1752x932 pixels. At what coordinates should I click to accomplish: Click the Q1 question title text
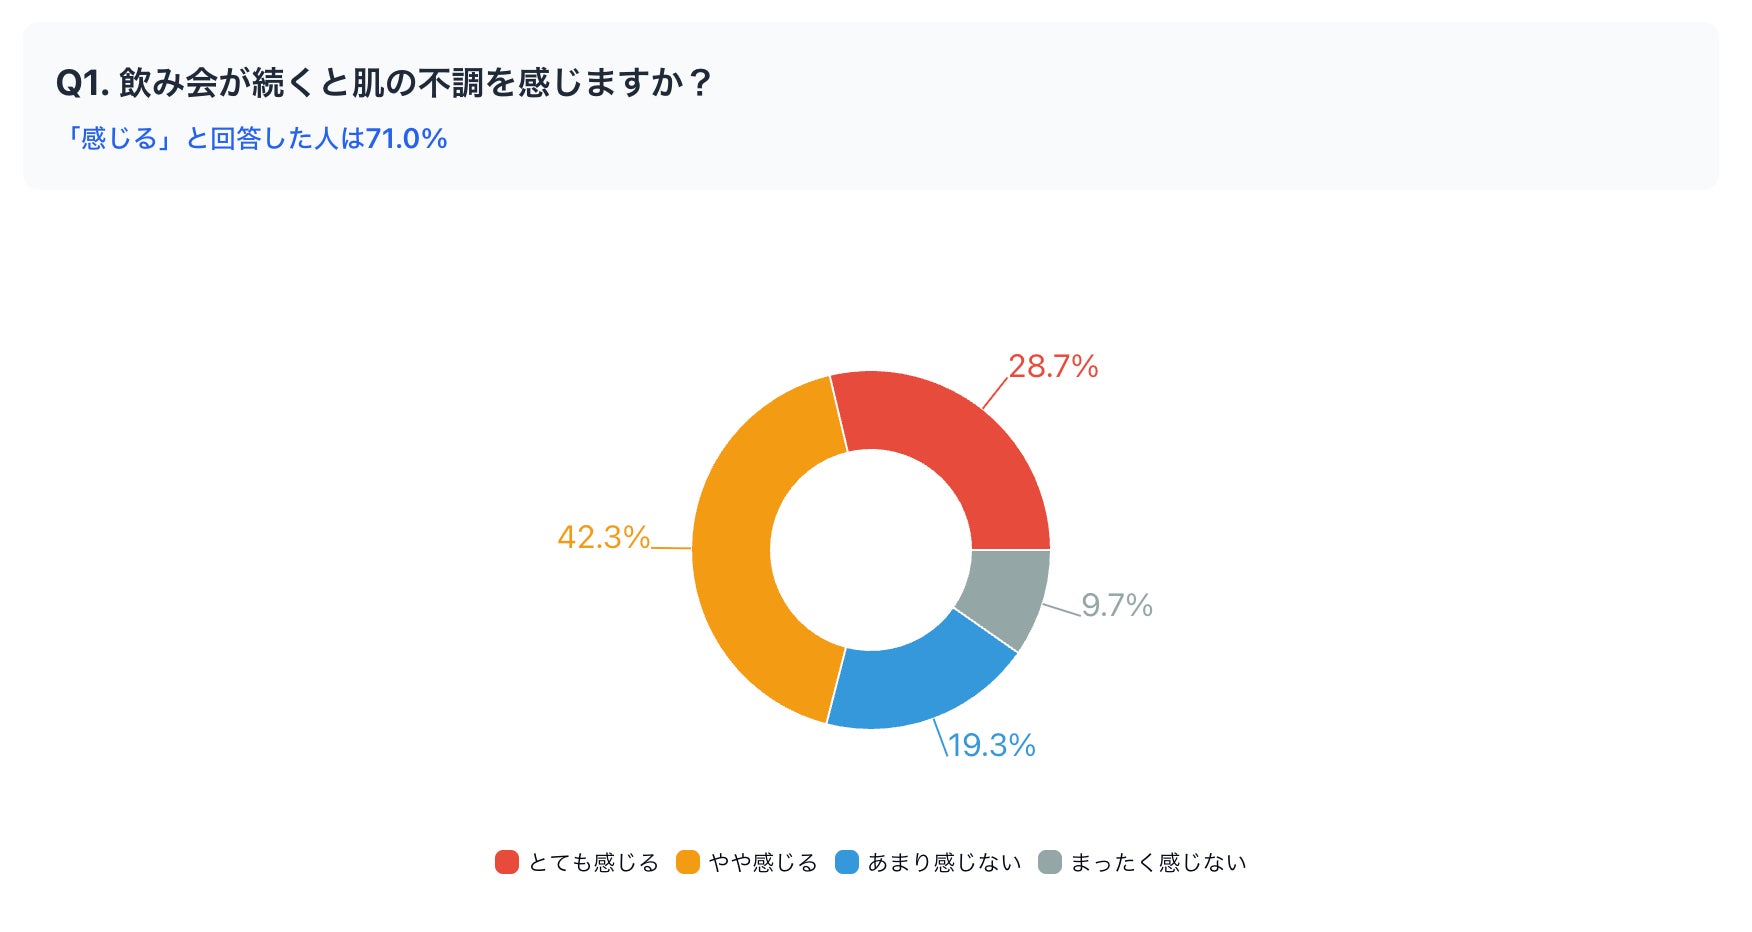pos(384,82)
